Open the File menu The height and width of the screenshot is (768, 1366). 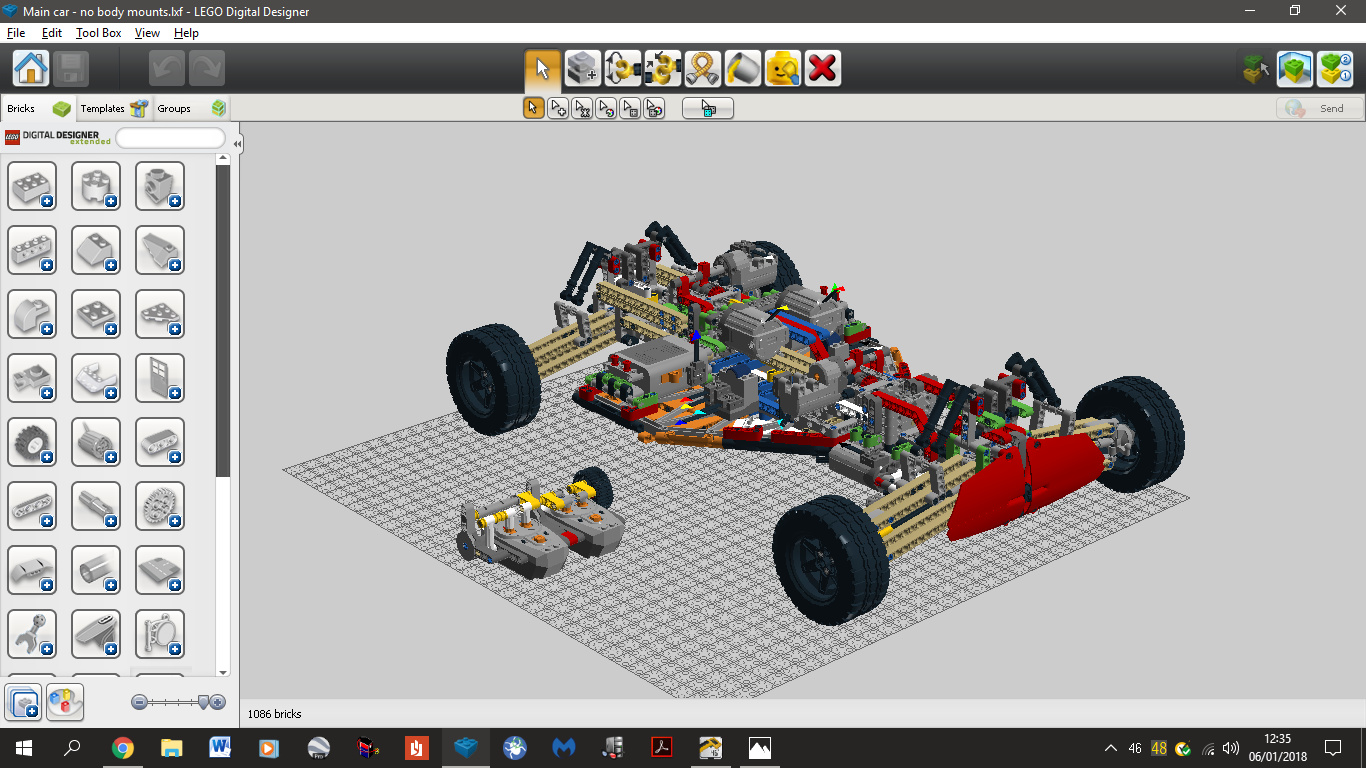tap(16, 33)
